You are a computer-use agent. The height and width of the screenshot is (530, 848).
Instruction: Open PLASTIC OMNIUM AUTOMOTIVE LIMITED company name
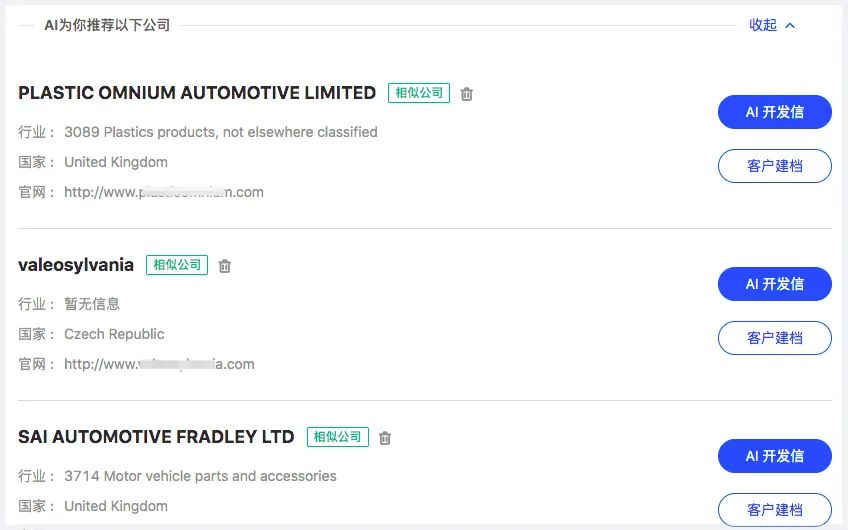197,93
